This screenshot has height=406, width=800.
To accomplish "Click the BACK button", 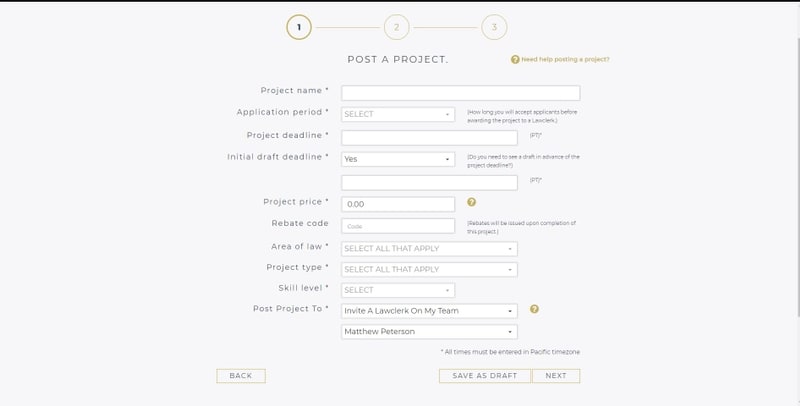I will [x=241, y=376].
